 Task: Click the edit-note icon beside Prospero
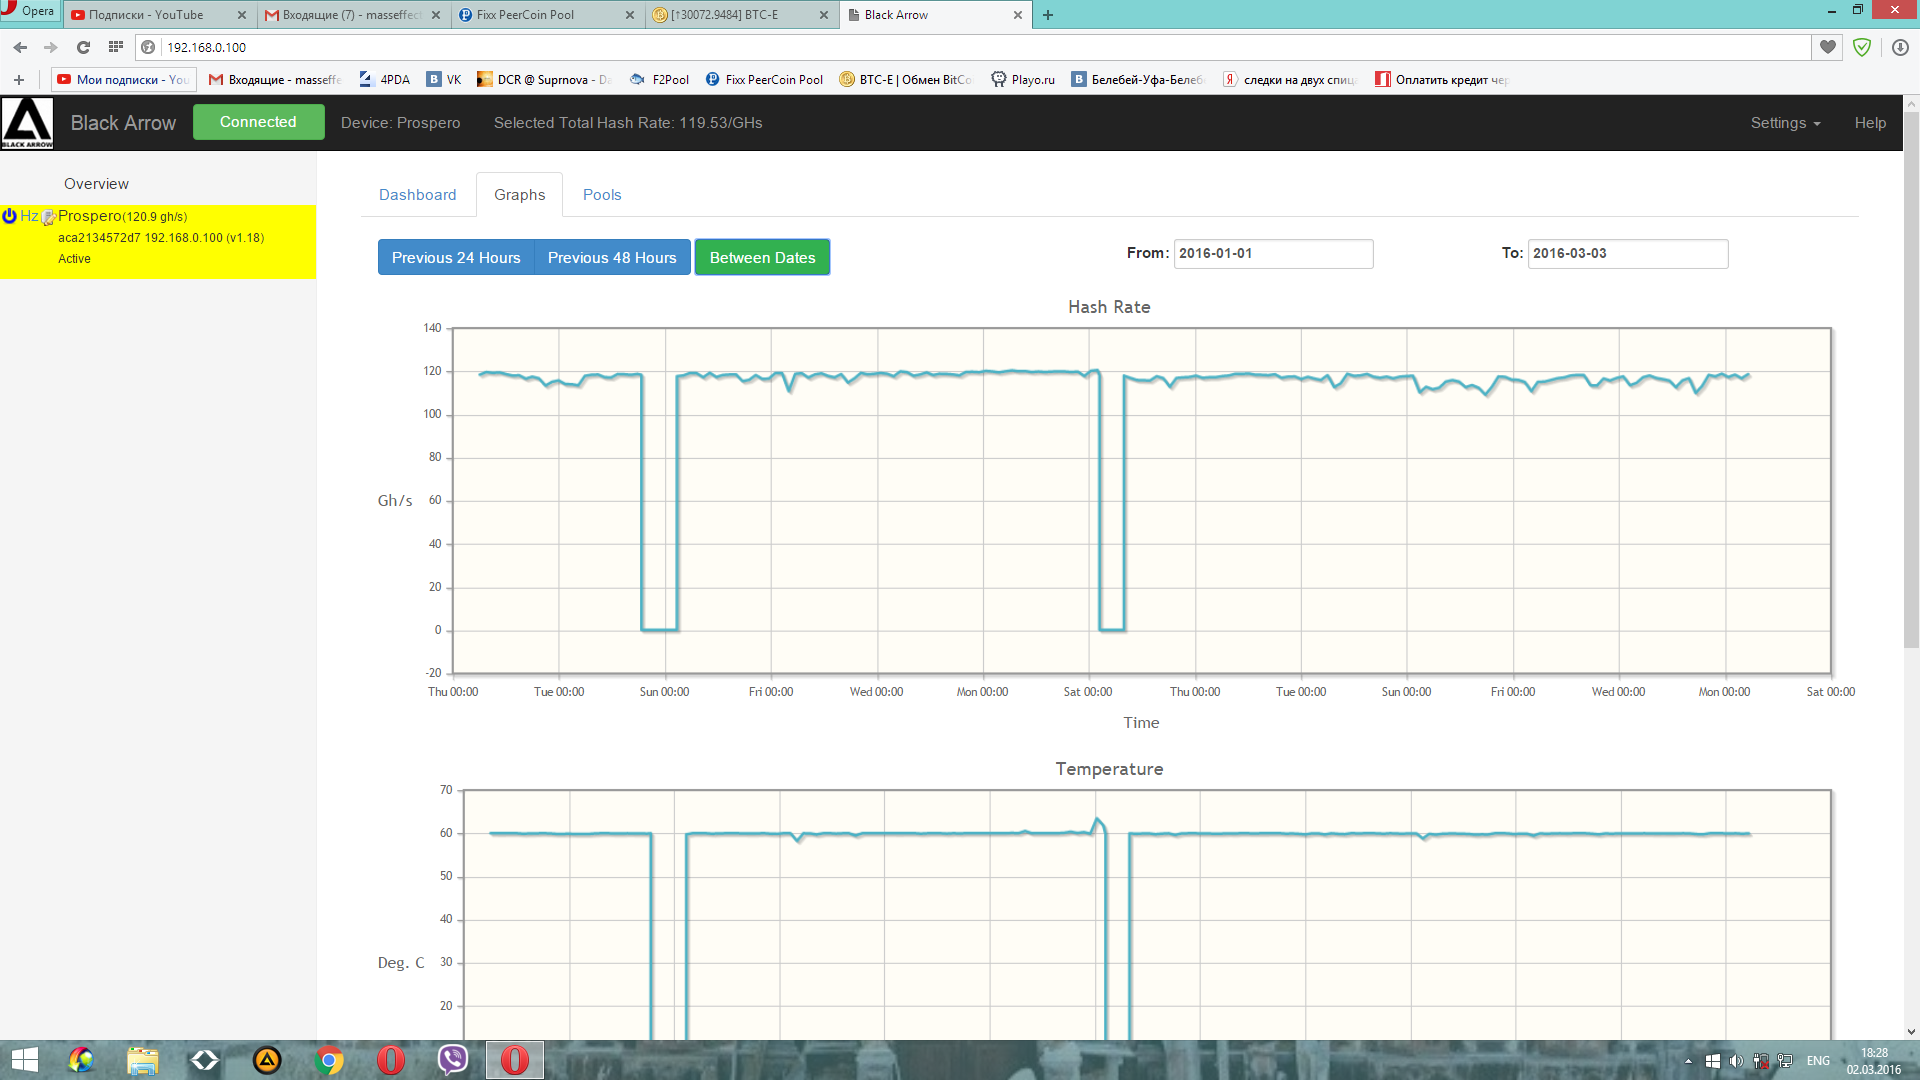pos(48,217)
